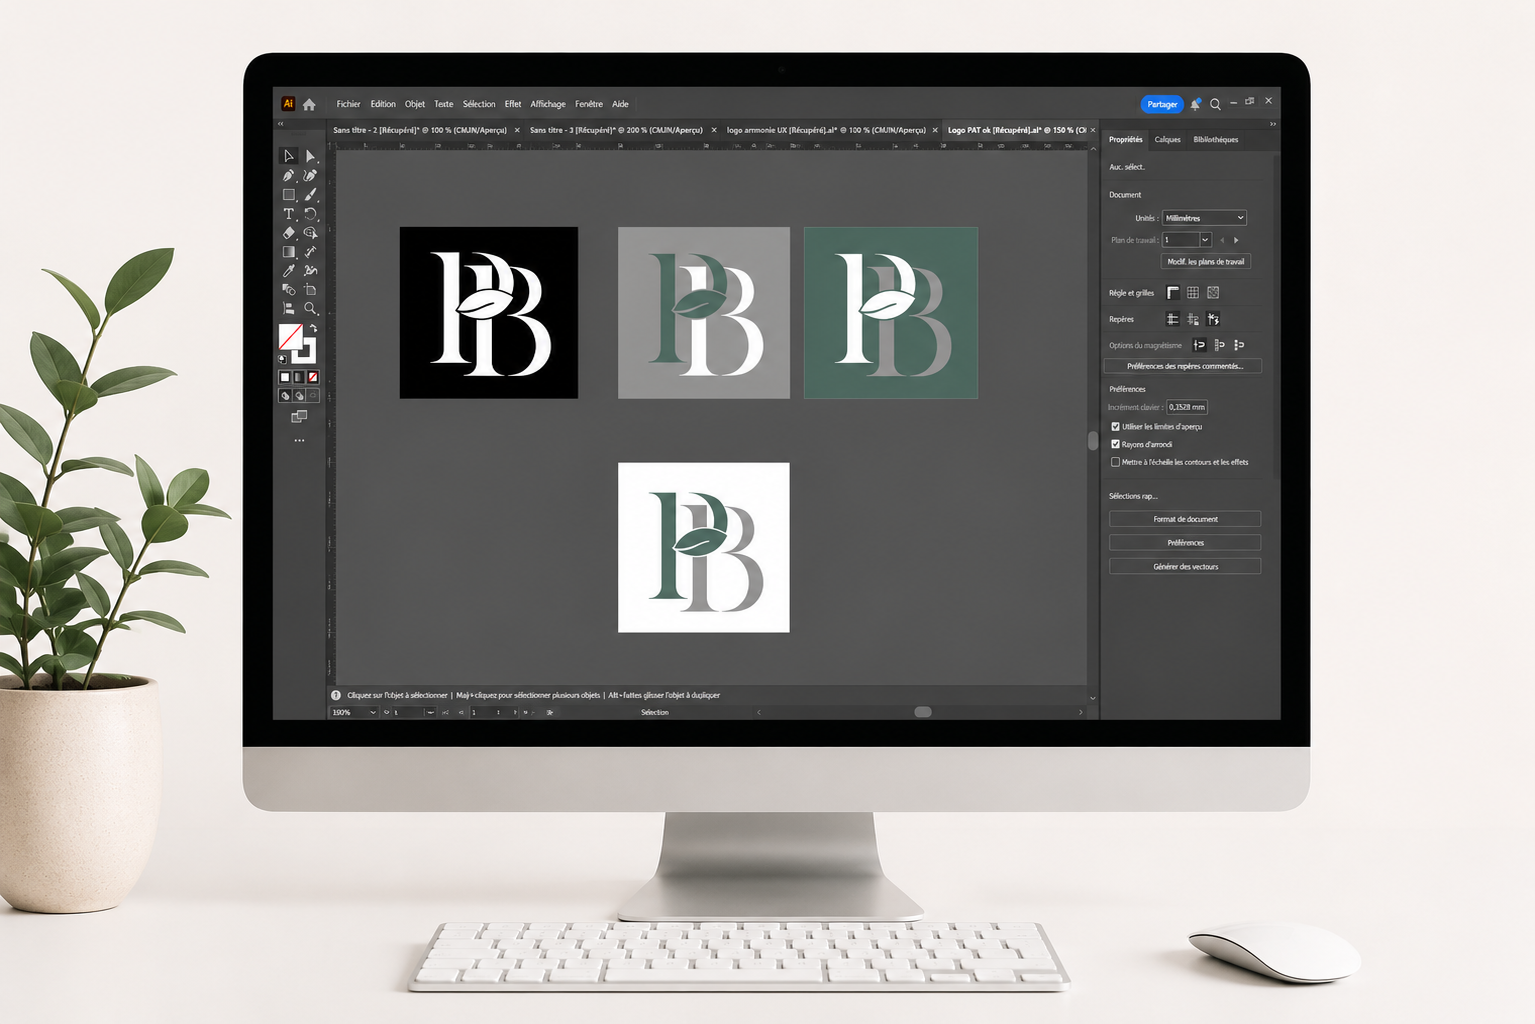
Task: Open the change screen mode icon
Action: pyautogui.click(x=299, y=417)
